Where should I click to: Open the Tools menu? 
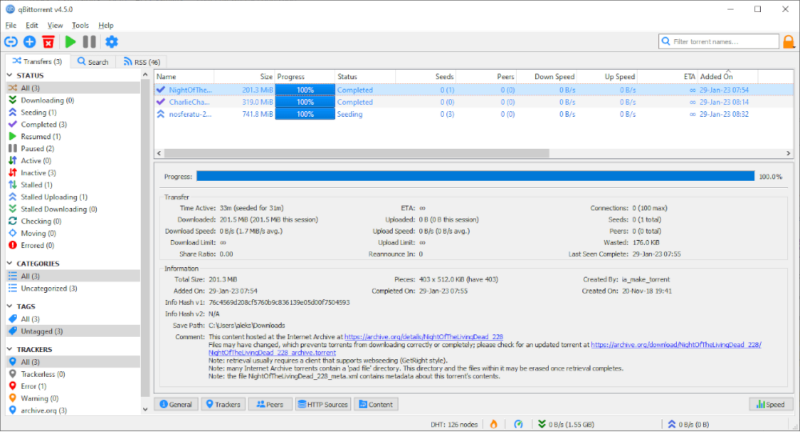pyautogui.click(x=80, y=26)
